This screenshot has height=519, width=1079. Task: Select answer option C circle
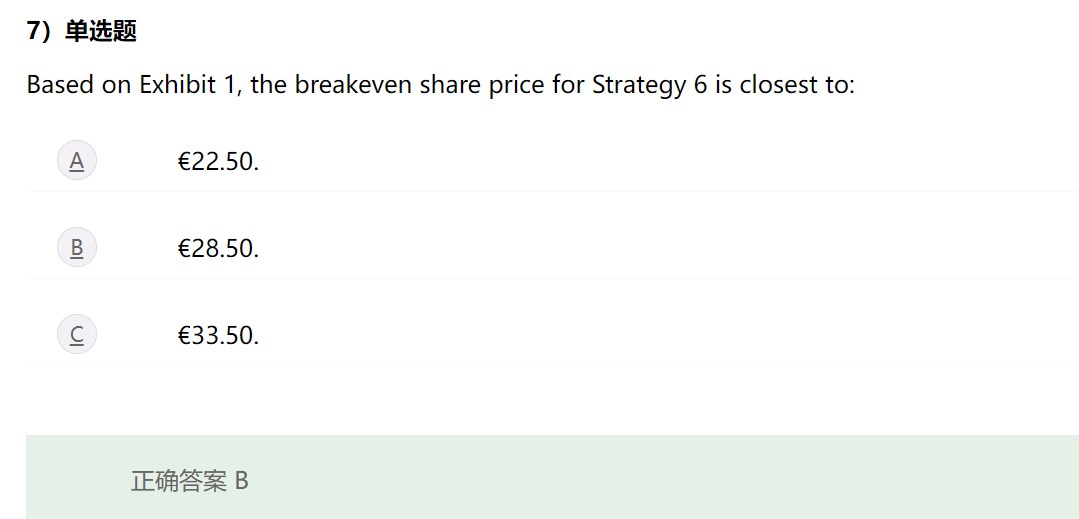click(76, 334)
